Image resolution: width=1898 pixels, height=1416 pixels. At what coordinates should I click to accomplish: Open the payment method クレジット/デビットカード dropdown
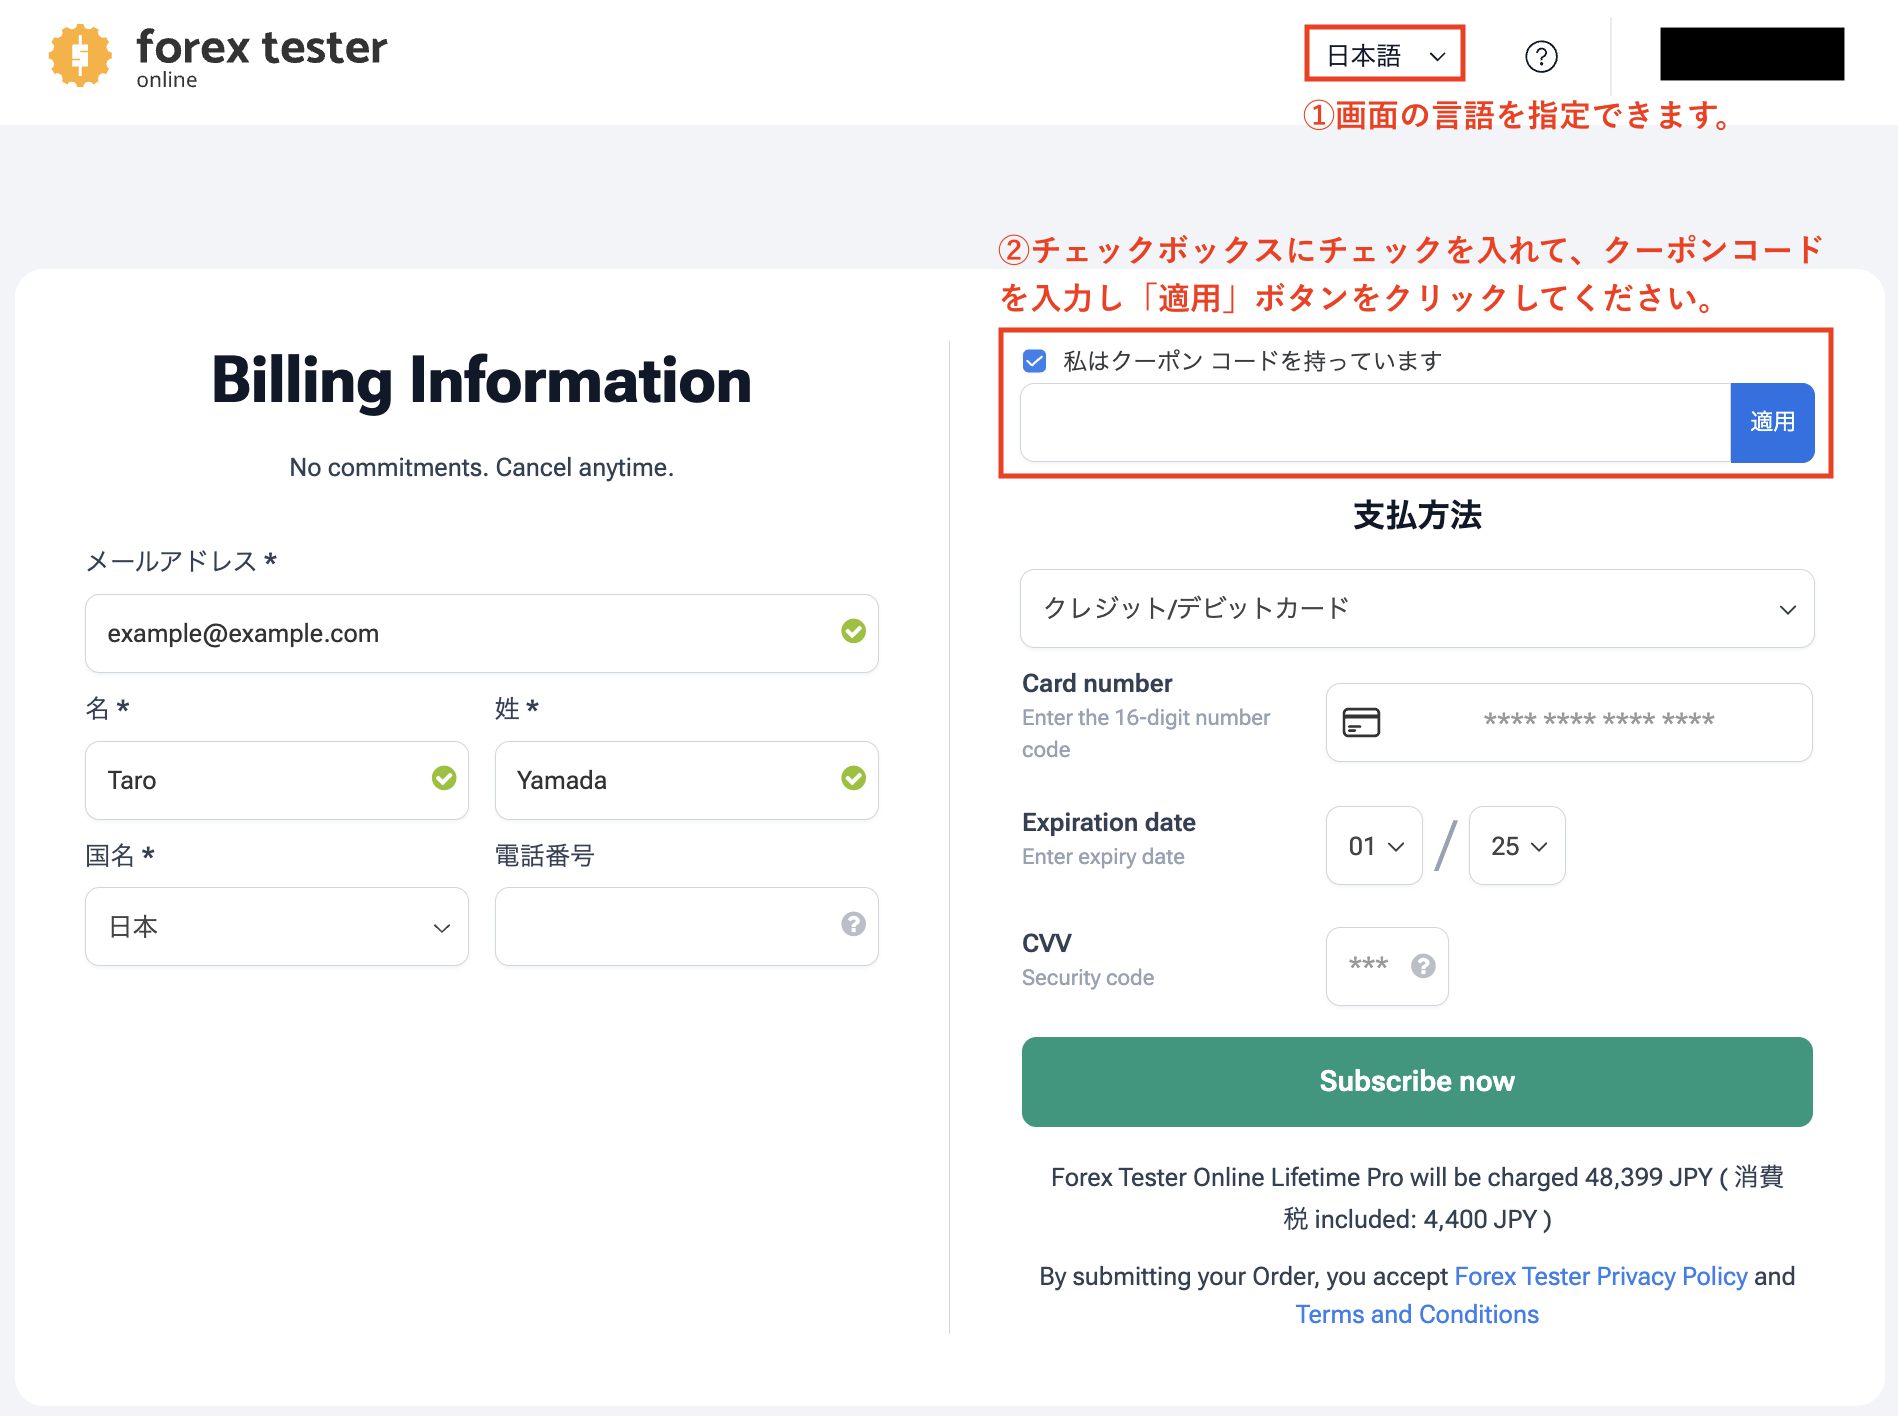coord(1416,609)
